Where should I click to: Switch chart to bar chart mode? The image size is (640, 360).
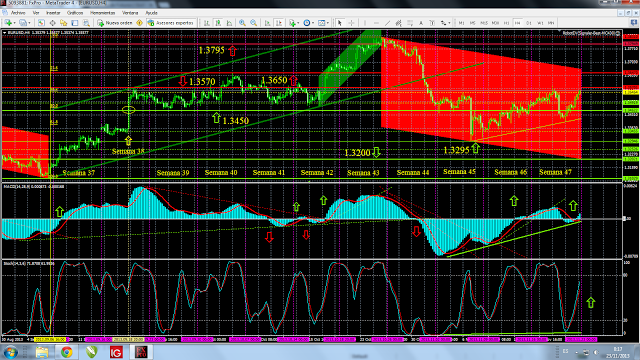point(207,23)
